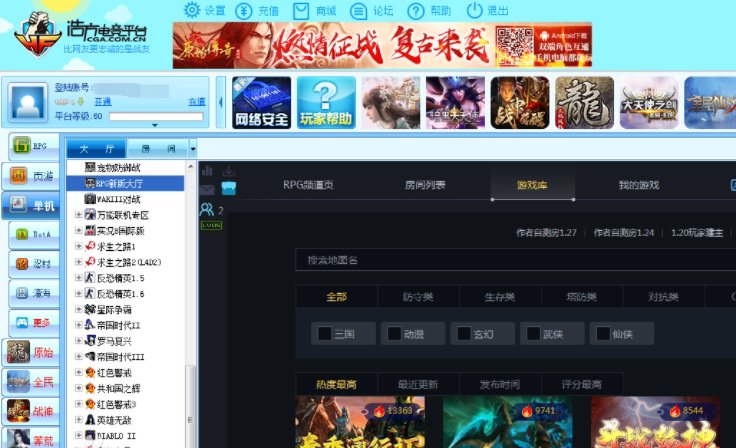Click the statistics bar chart icon
736x448 pixels.
(207, 170)
